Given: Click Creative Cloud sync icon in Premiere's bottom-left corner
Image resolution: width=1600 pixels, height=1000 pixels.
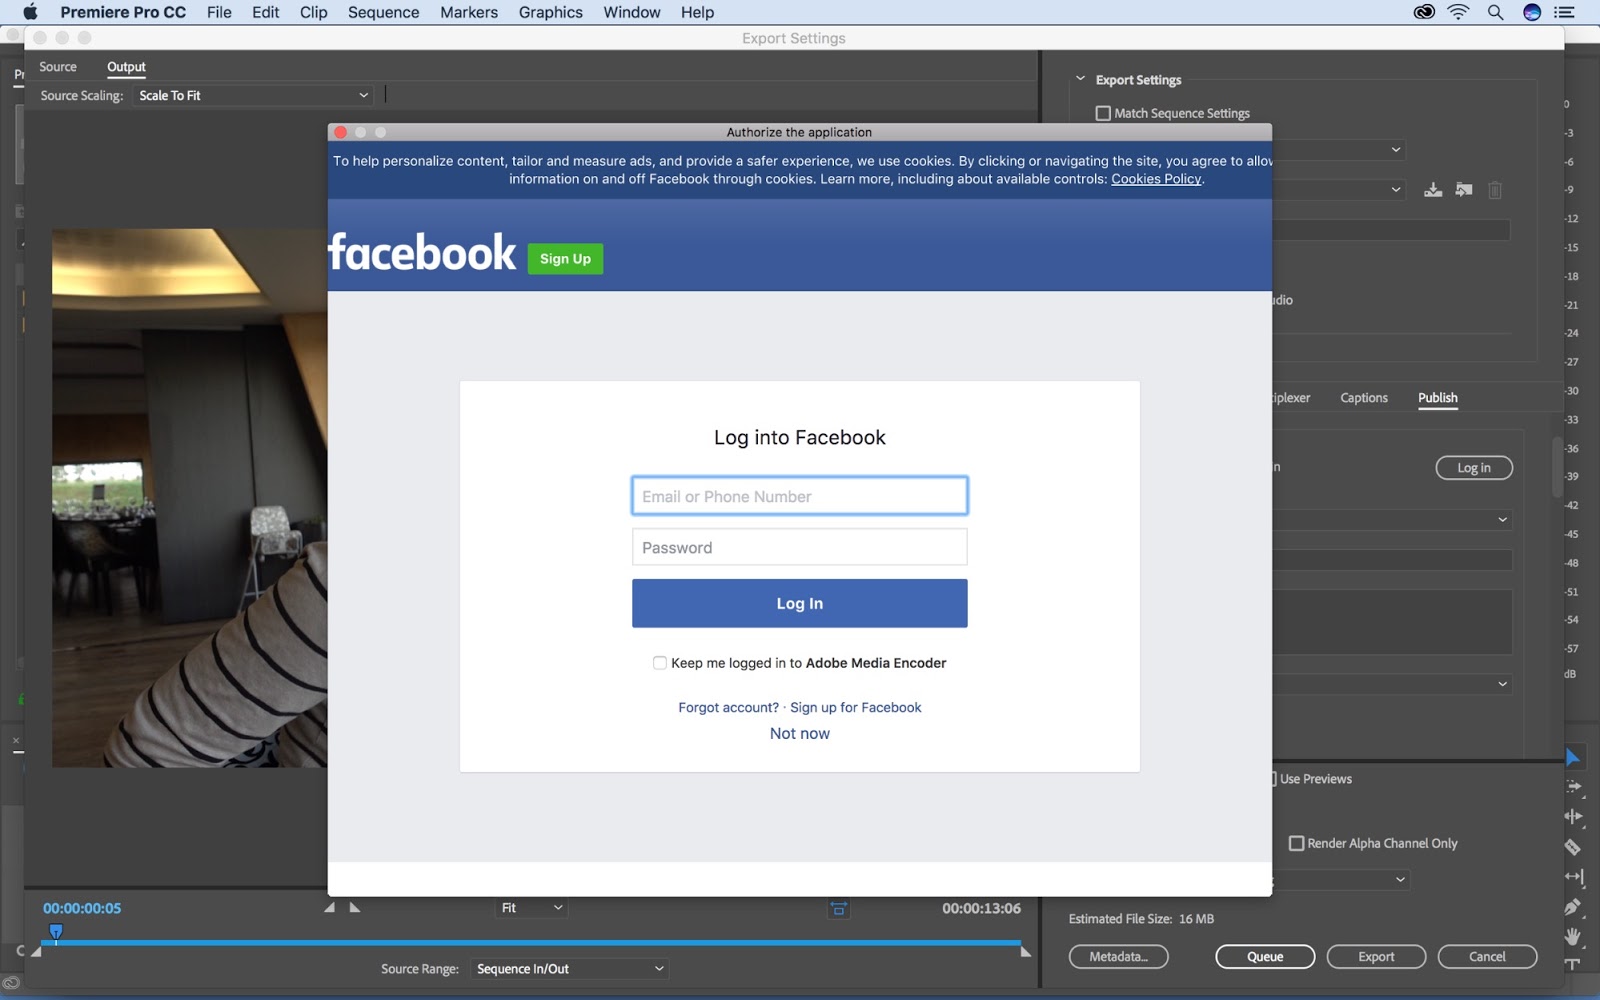Looking at the screenshot, I should 11,982.
